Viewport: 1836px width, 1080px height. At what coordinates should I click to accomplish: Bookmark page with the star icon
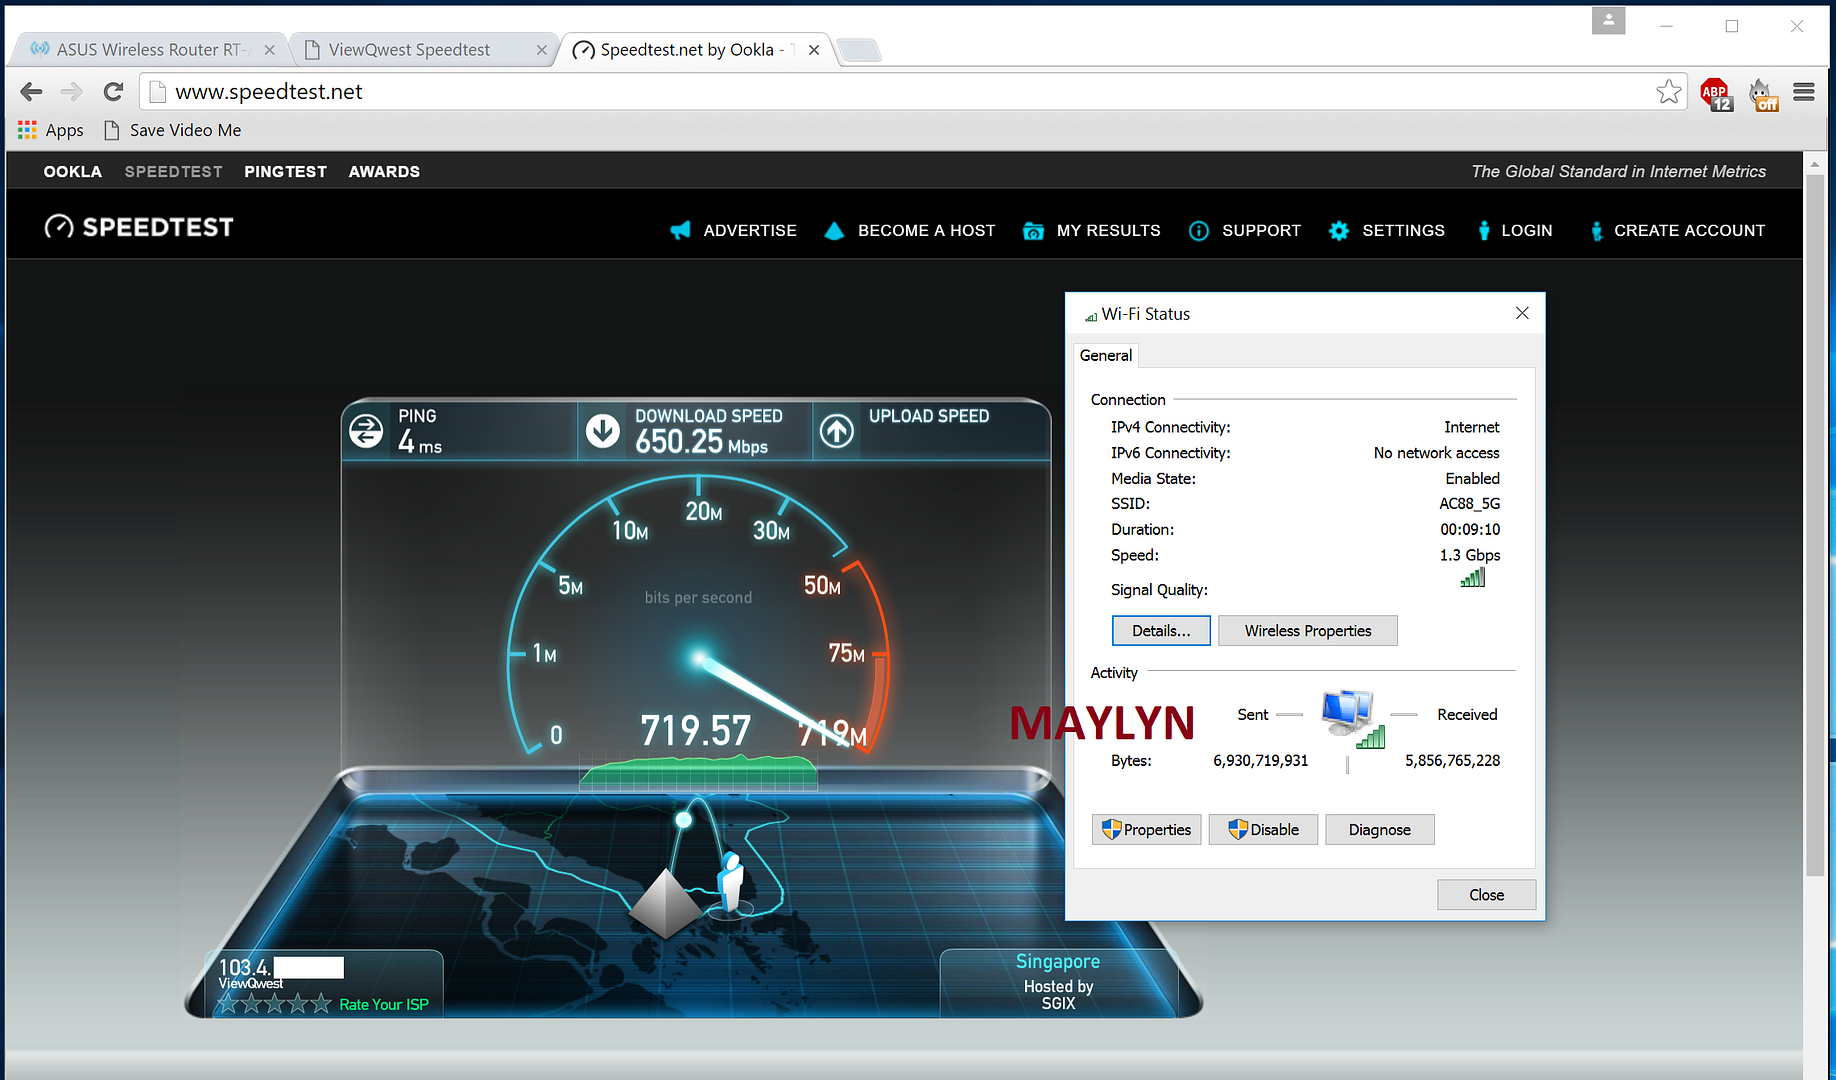(x=1668, y=92)
